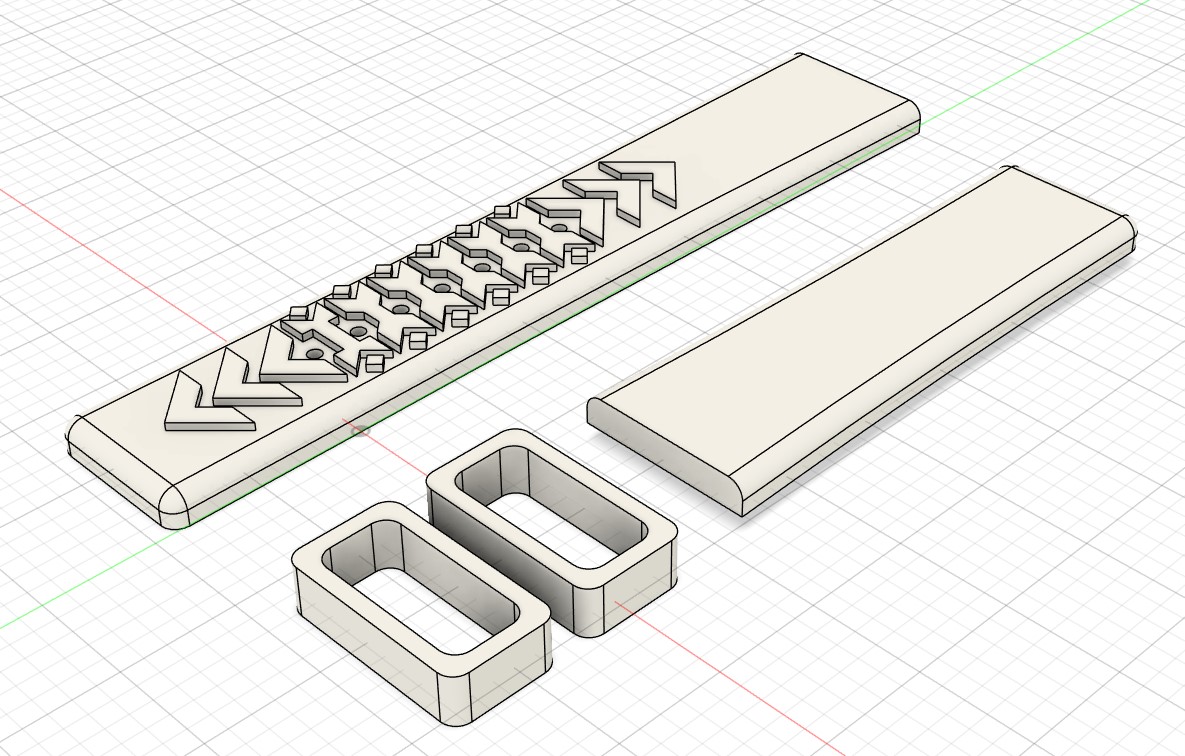Select the circular hole nearest the far-end chevrons
Screen dimensions: 1185x756
559,229
